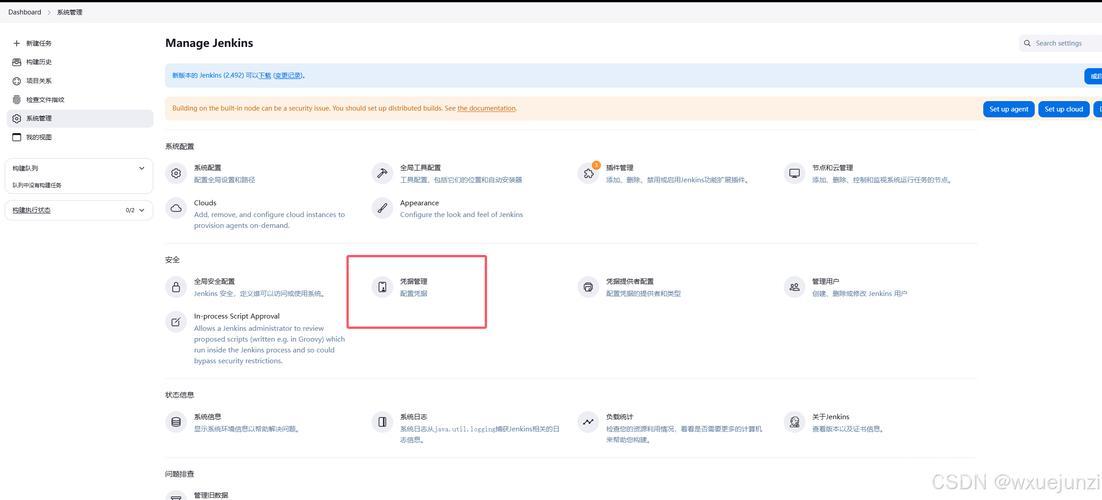Viewport: 1102px width, 500px height.
Task: Click the plus icon beside 新建任务
Action: tap(17, 44)
